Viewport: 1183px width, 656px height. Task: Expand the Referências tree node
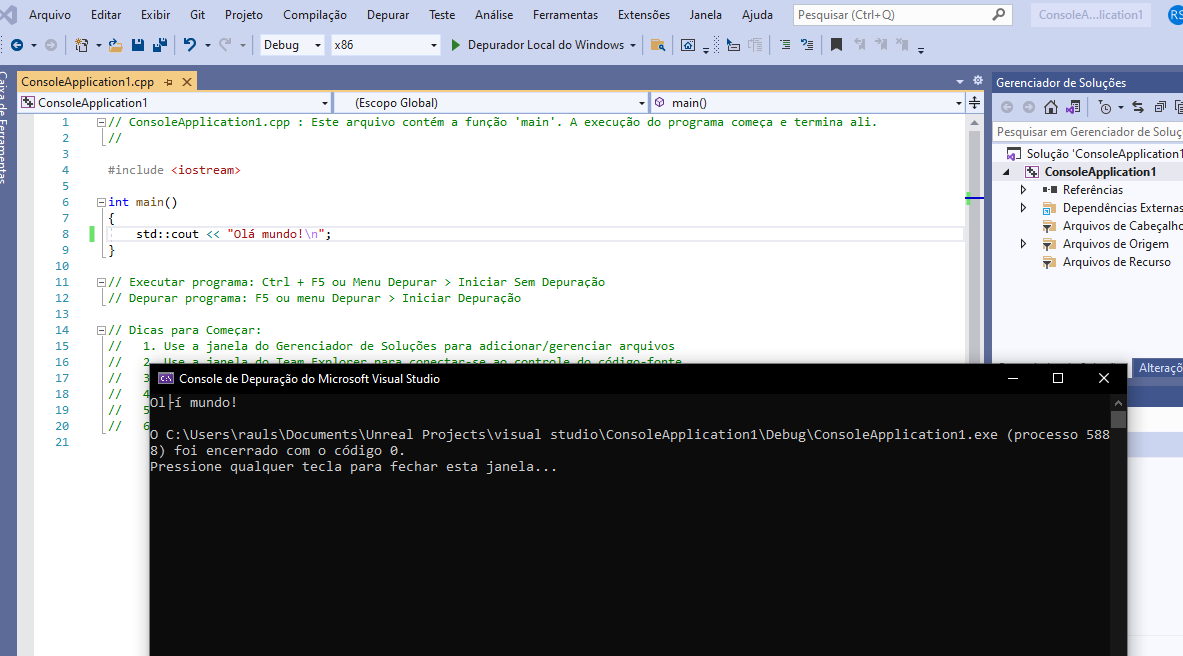[1024, 190]
